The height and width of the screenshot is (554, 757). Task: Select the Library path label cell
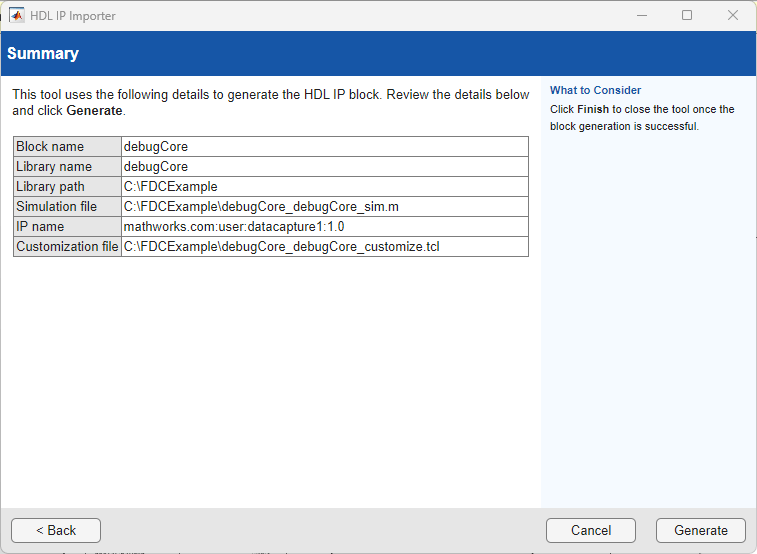click(x=67, y=187)
